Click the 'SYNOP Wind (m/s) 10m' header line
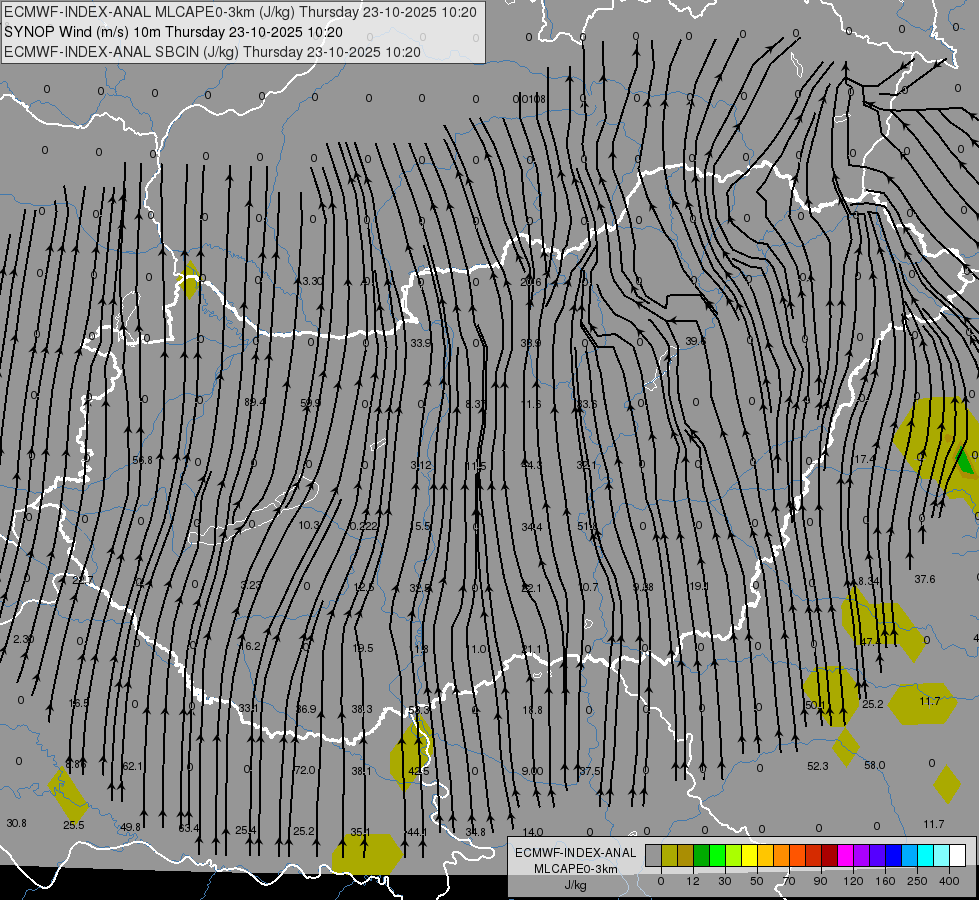This screenshot has width=979, height=900. (173, 32)
